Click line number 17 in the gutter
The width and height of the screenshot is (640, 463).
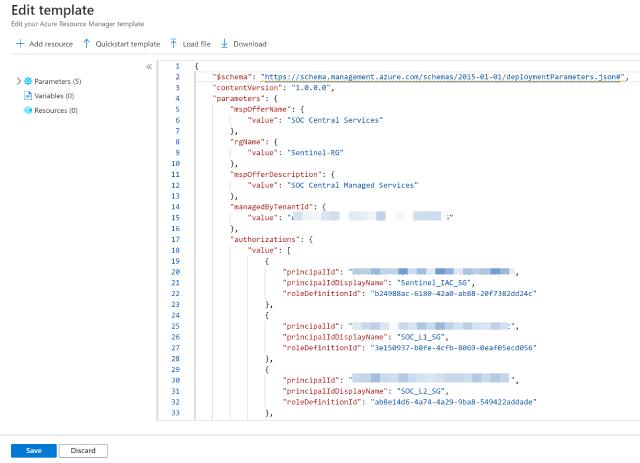(x=176, y=240)
